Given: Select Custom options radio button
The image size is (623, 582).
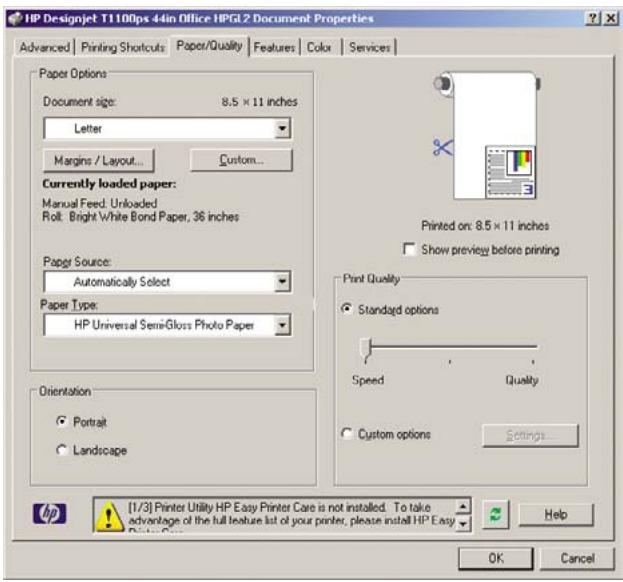Looking at the screenshot, I should tap(347, 433).
